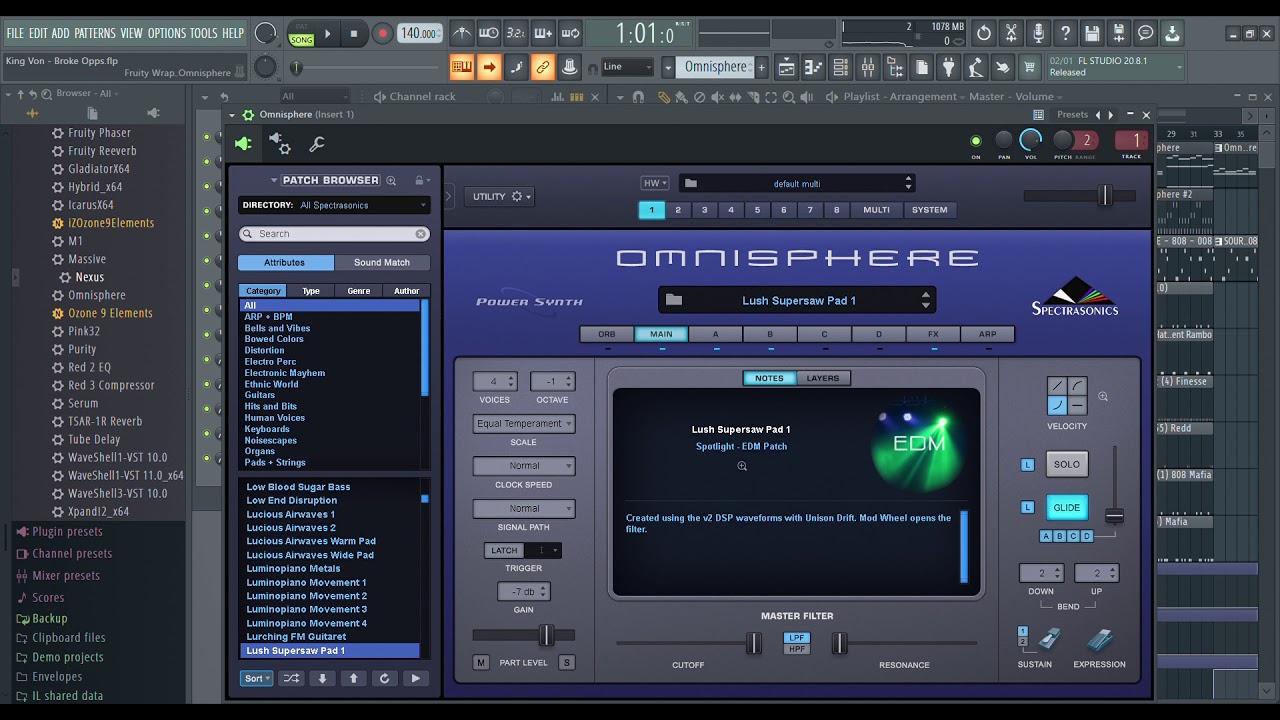The image size is (1280, 720).
Task: Switch to the ORB tab
Action: pos(607,334)
